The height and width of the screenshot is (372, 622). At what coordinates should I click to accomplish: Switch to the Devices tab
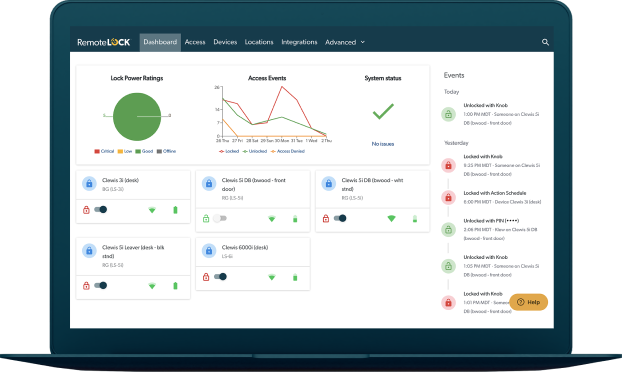225,42
